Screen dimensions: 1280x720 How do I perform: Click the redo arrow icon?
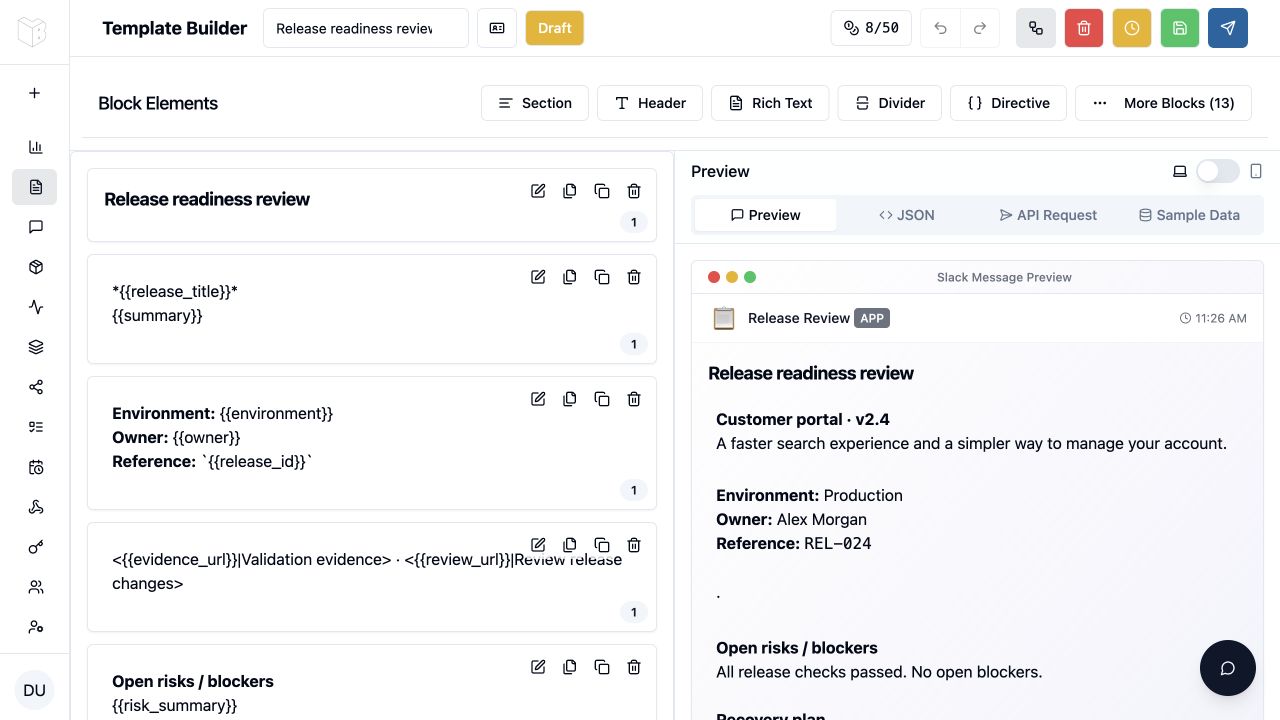click(980, 28)
